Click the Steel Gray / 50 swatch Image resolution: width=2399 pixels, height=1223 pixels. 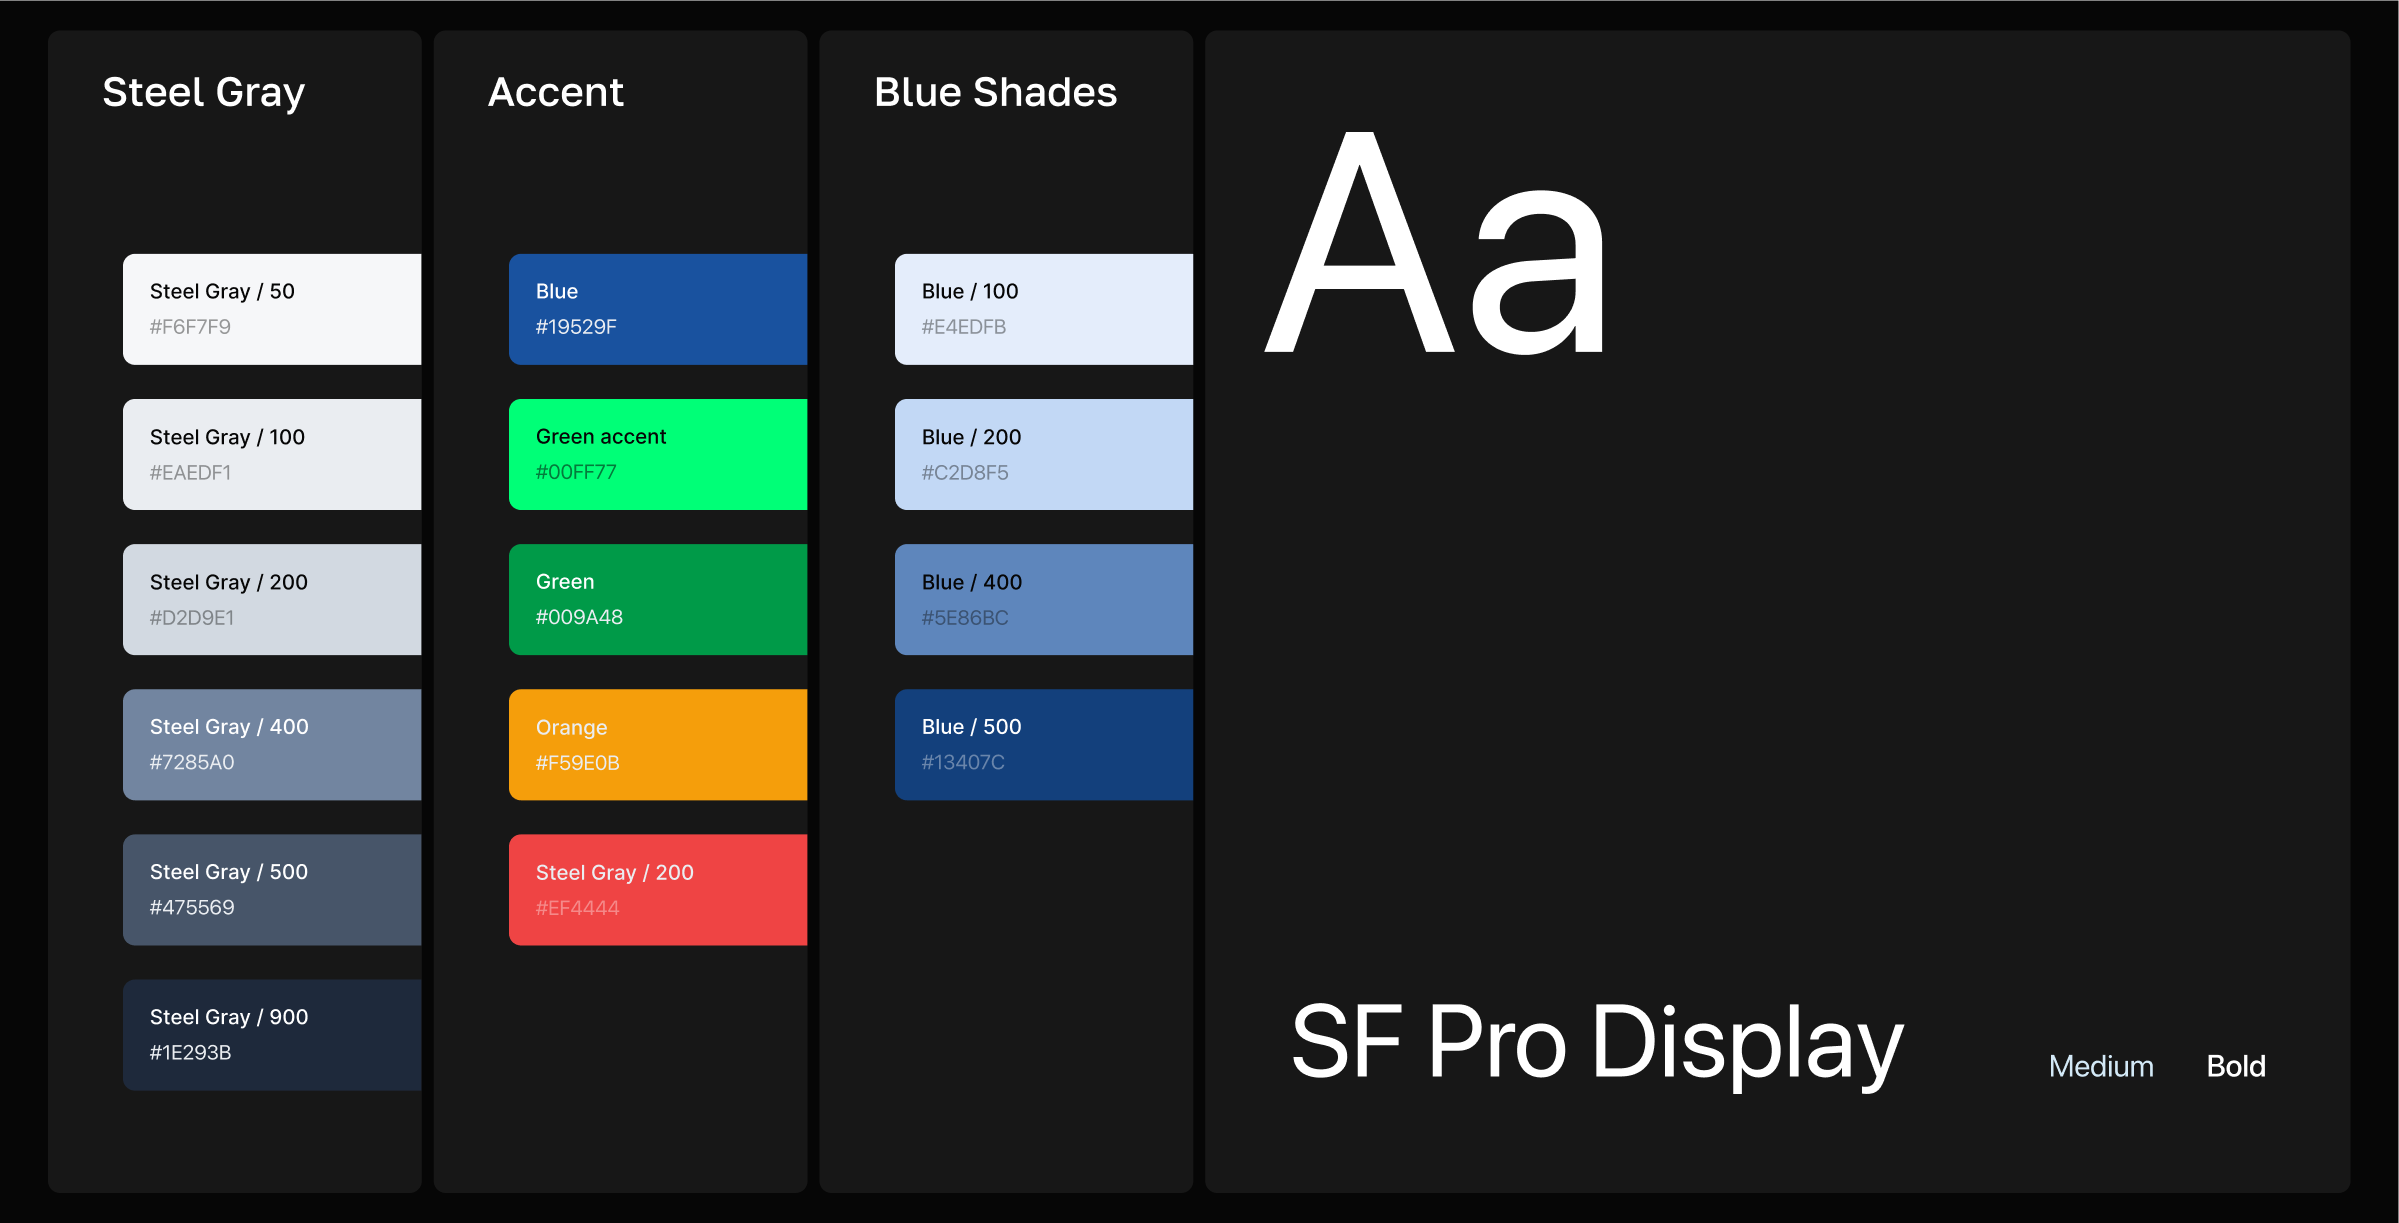[x=272, y=309]
